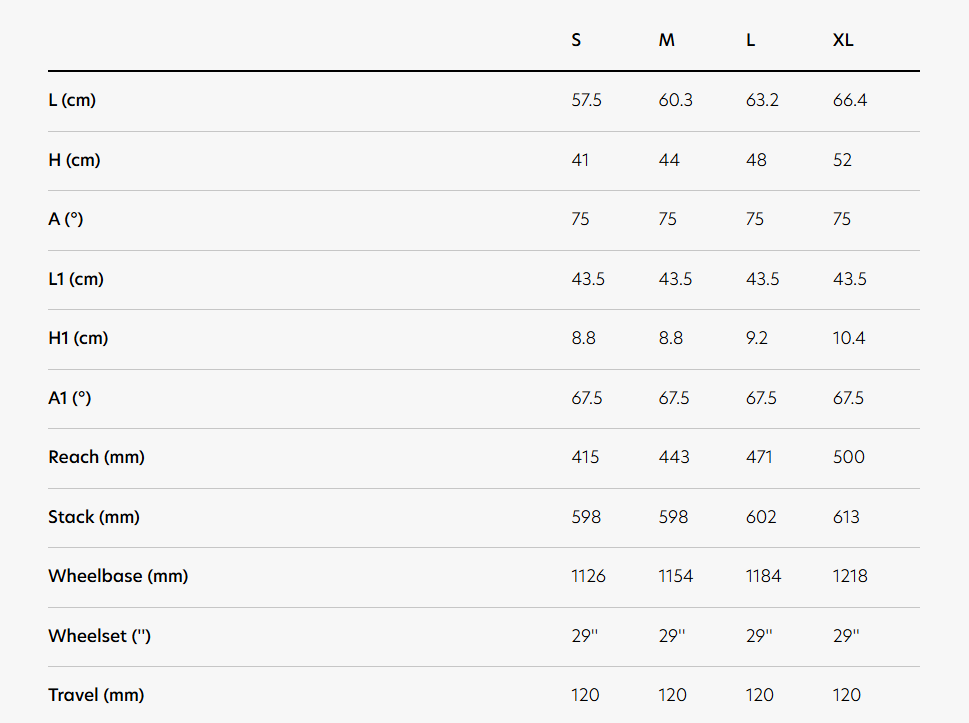Click the Stack (mm) row label
This screenshot has height=723, width=969.
(94, 517)
